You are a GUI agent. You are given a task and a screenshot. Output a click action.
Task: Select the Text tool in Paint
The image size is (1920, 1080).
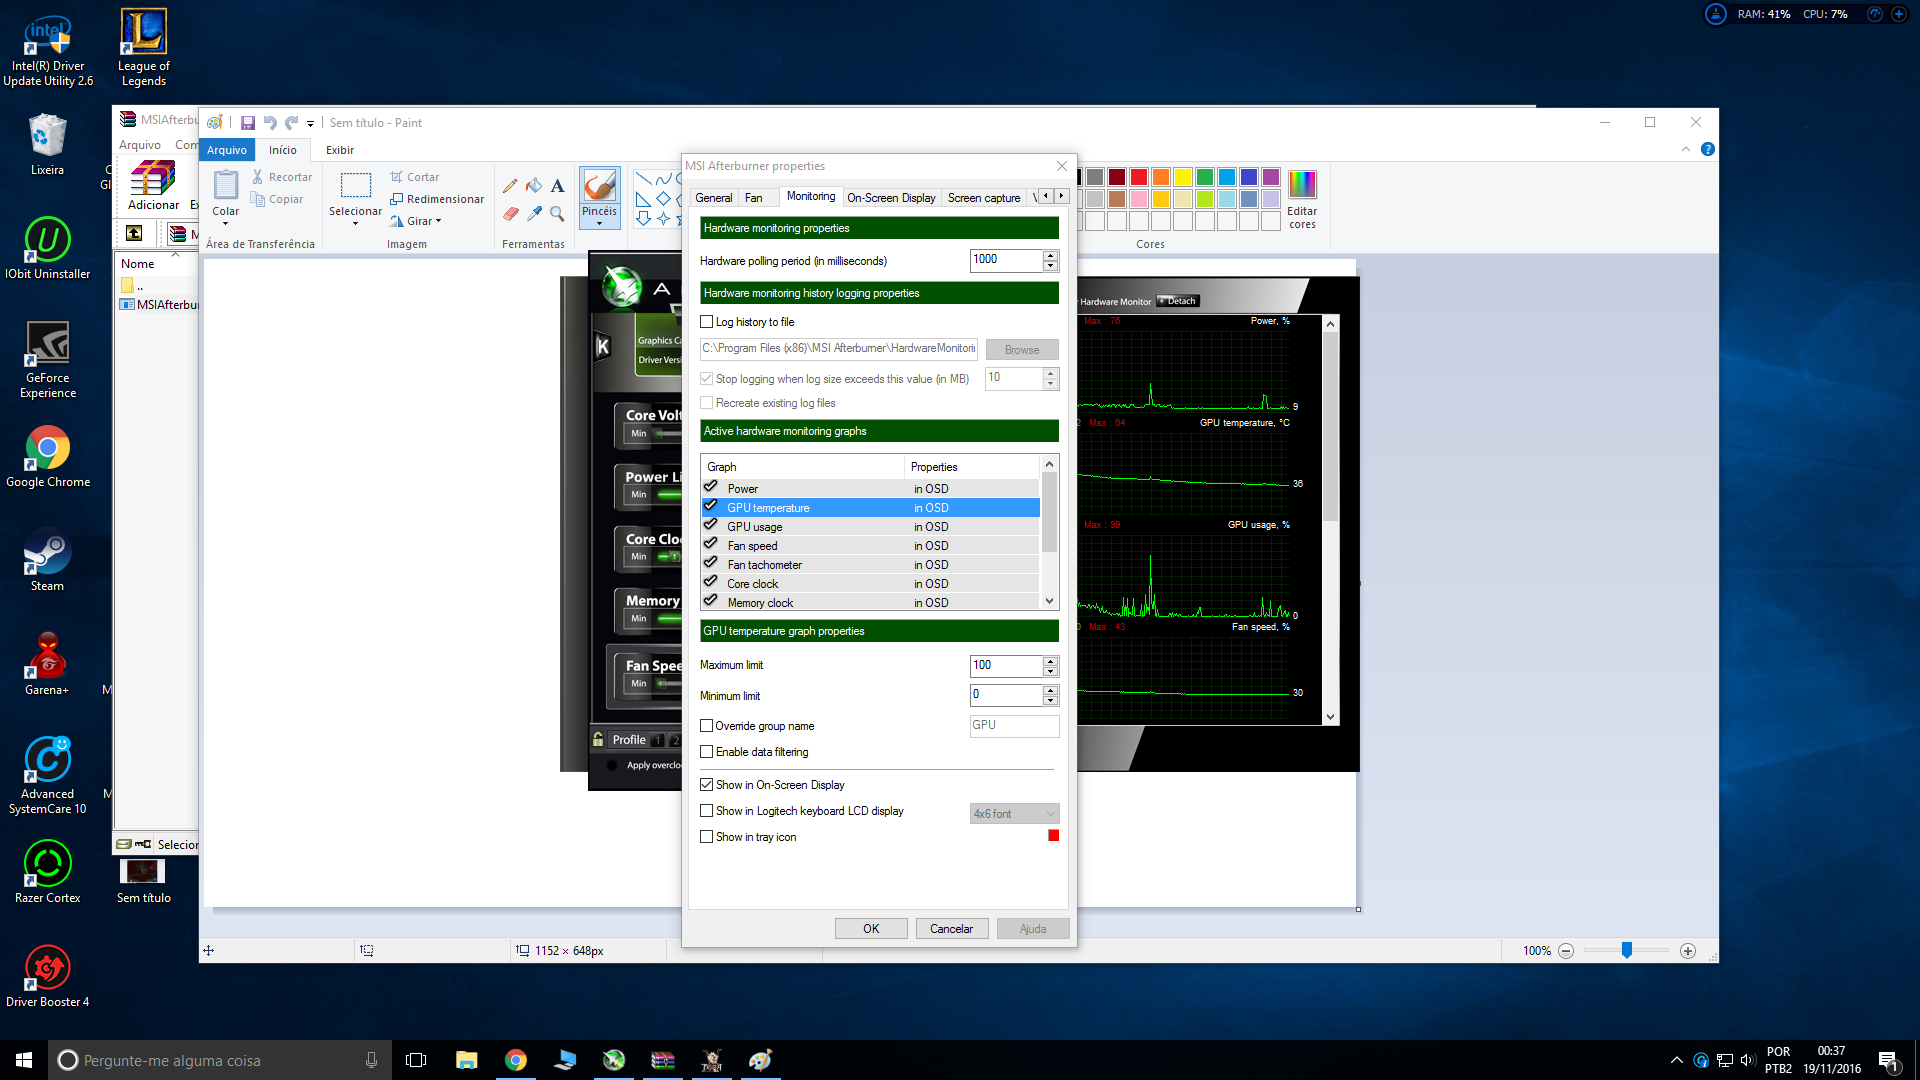pyautogui.click(x=557, y=186)
